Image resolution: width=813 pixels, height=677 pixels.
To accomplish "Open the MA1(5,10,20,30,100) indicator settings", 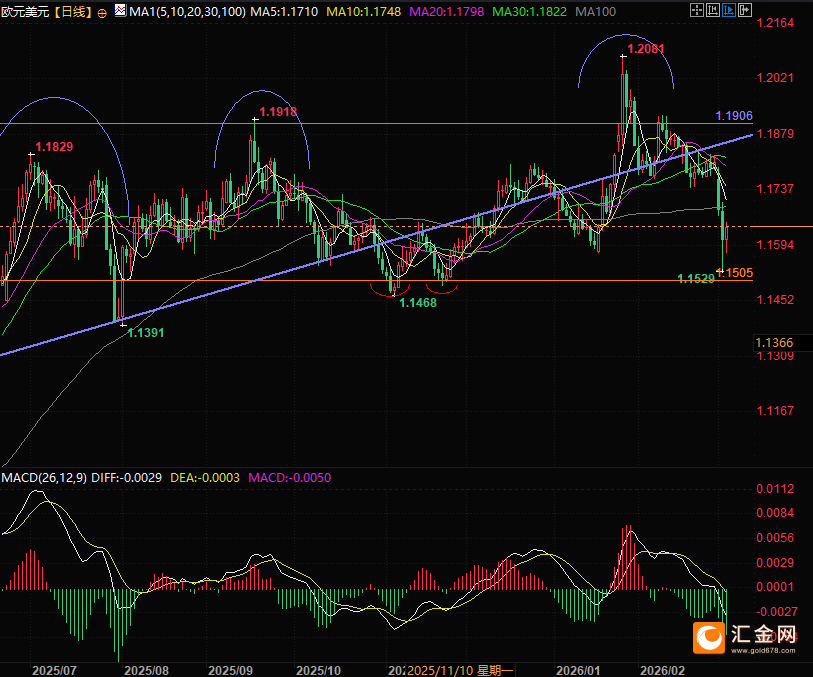I will click(x=181, y=12).
